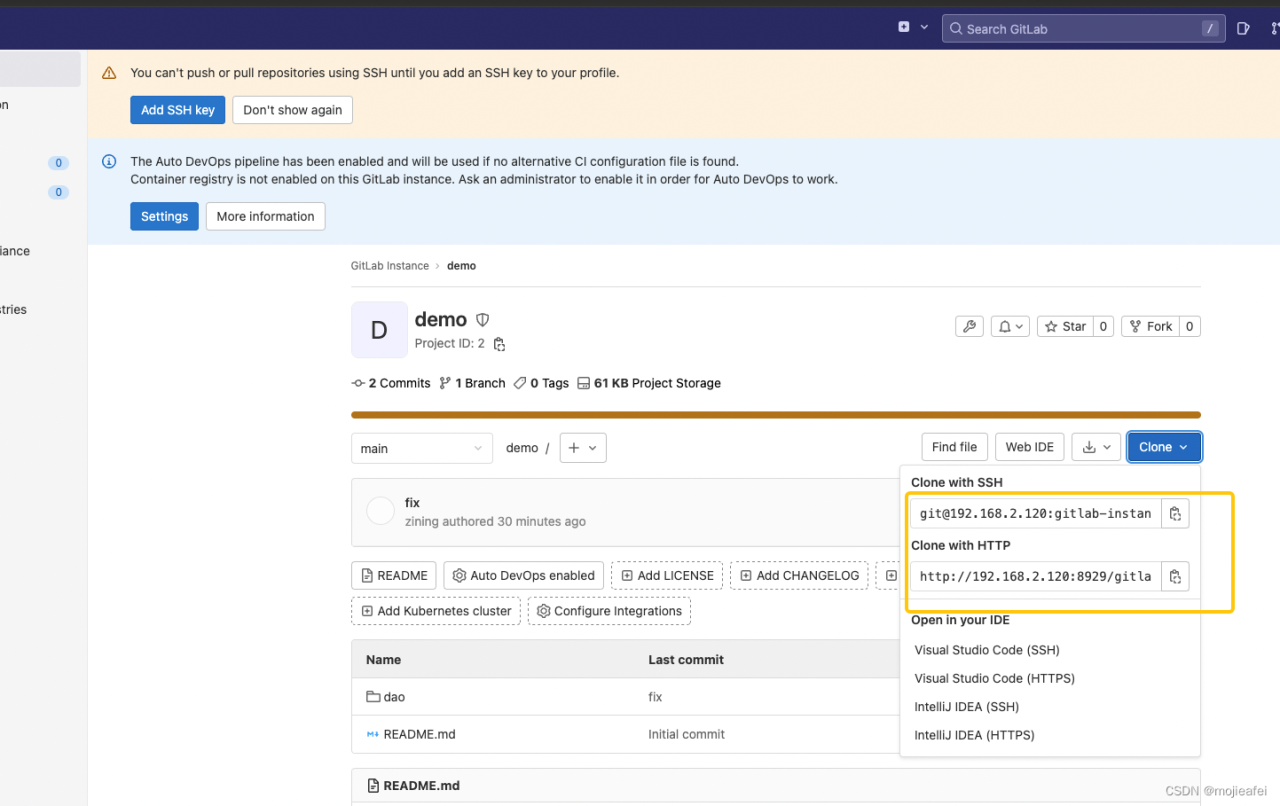Click the create new plus icon in navbar
Image resolution: width=1280 pixels, height=806 pixels.
tap(905, 28)
